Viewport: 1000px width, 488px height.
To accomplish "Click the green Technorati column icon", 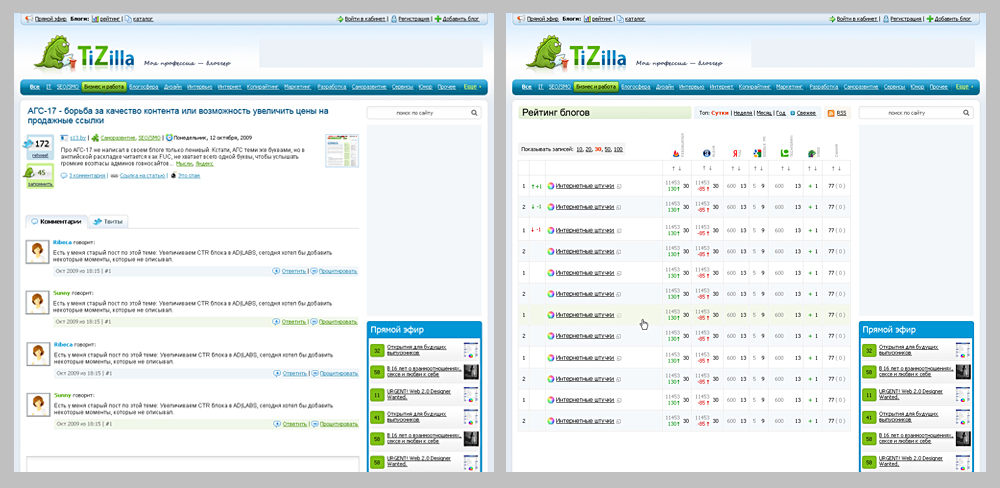I will tap(786, 153).
